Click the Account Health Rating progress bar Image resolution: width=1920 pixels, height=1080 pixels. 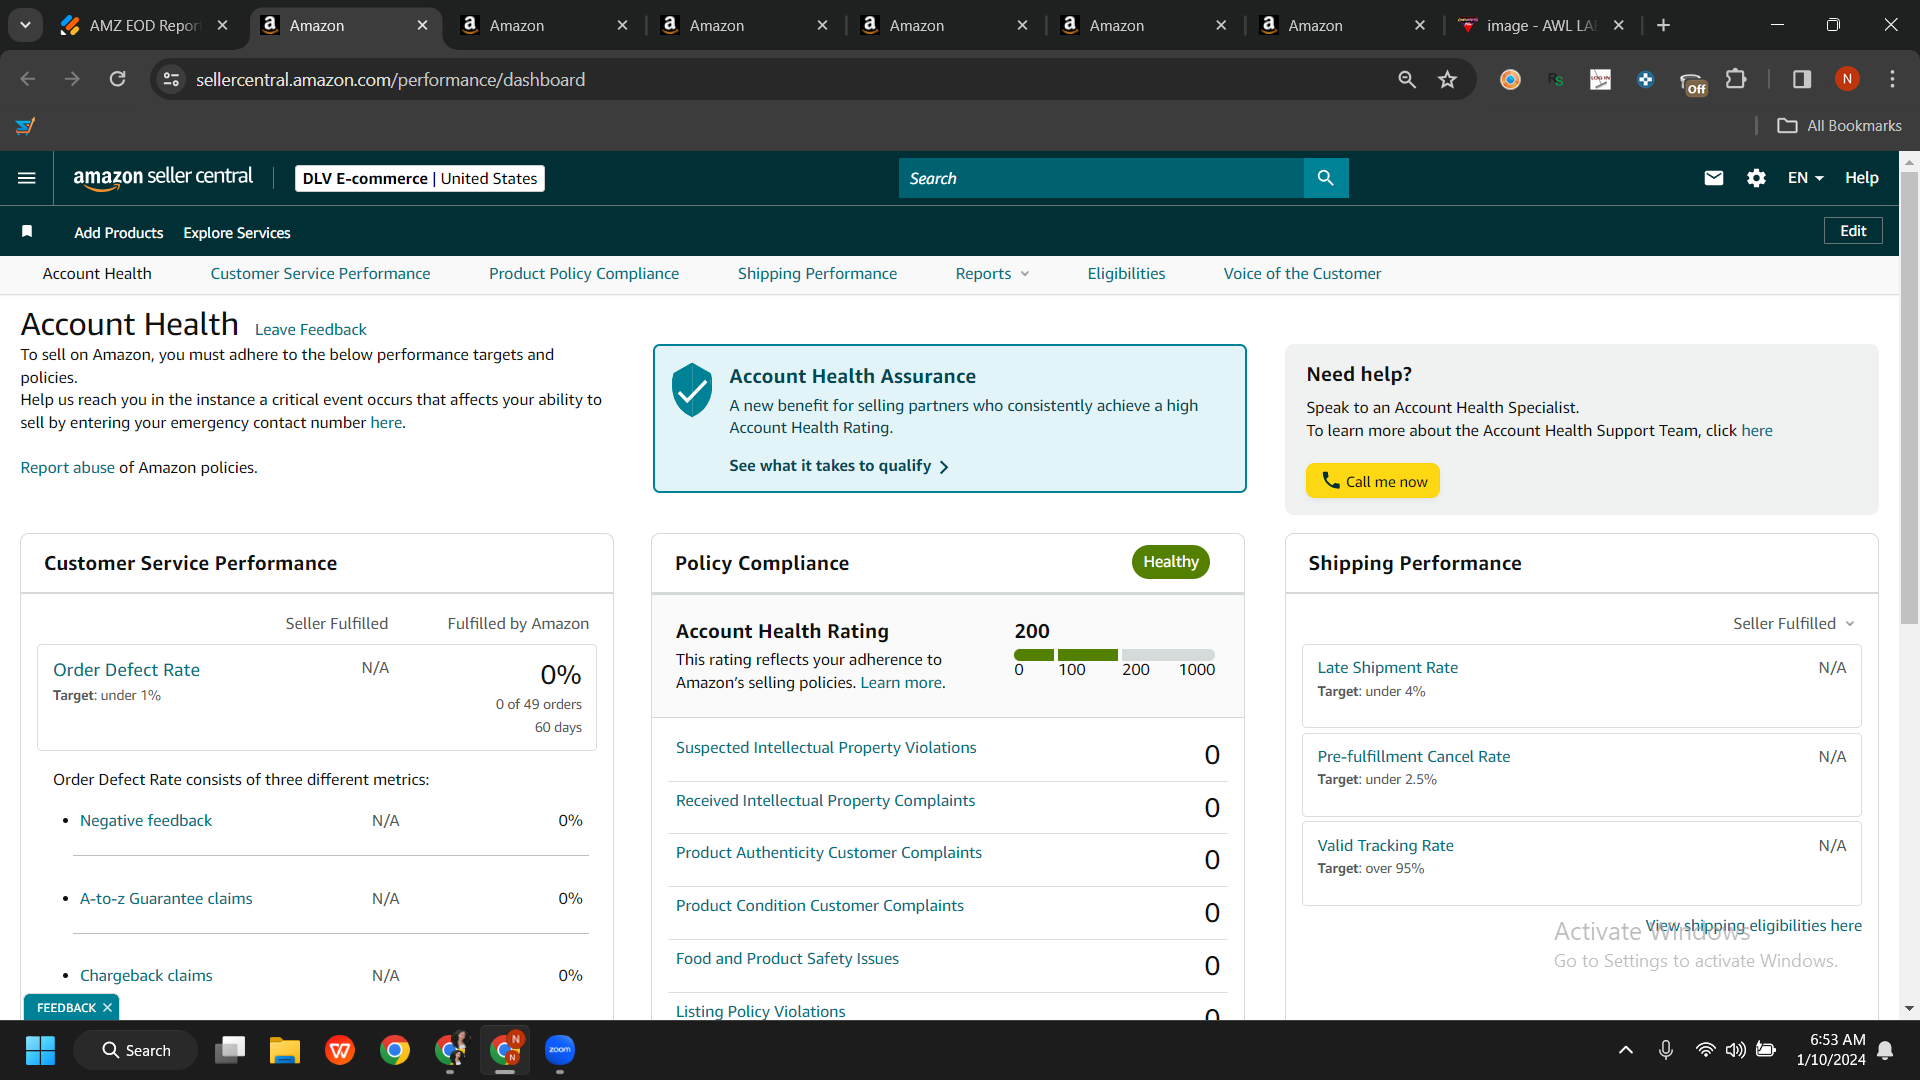click(x=1114, y=655)
